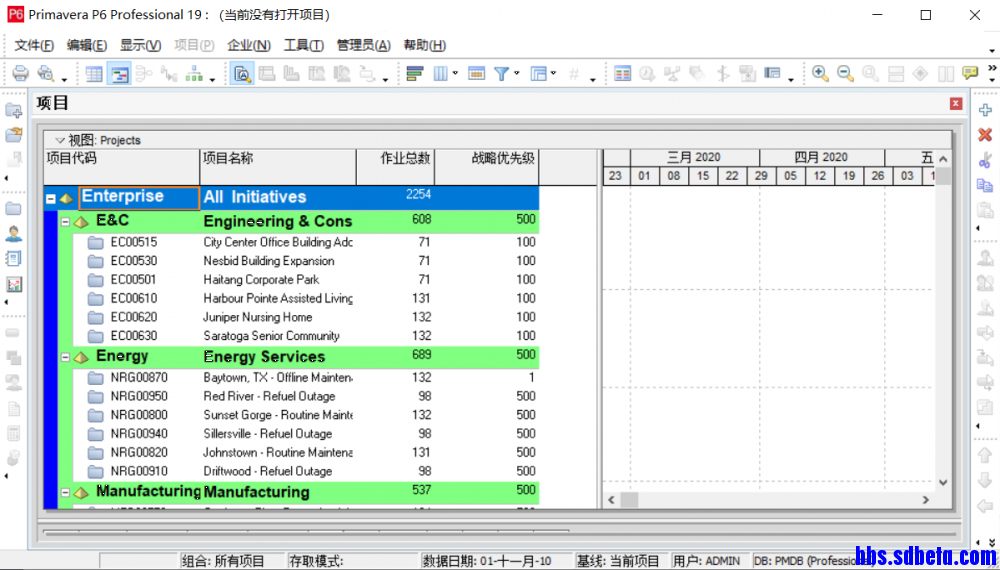Select project EC00610 Harbour Pointe
Screen dimensions: 1000x570
pos(306,298)
